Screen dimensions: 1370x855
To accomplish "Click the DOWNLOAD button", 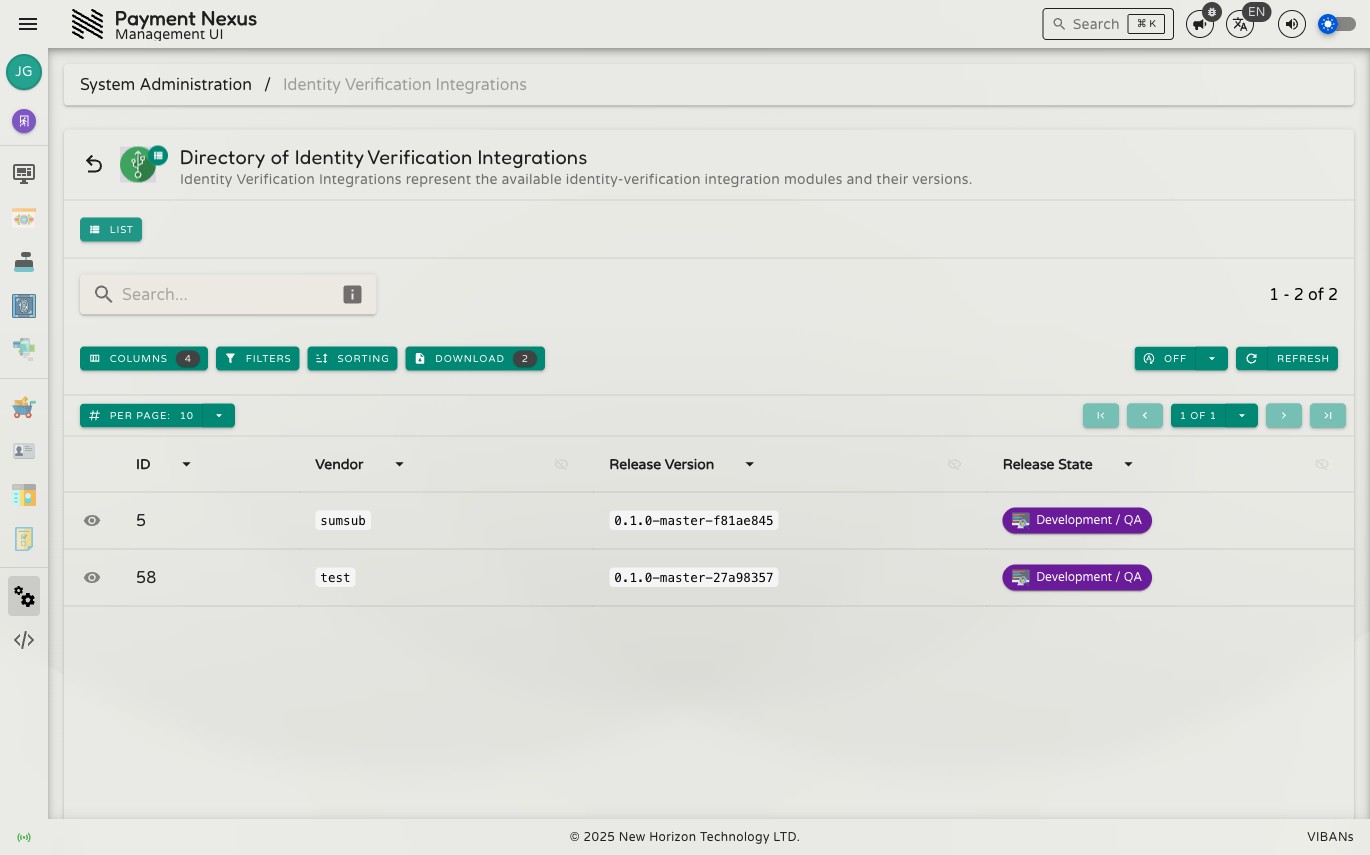I will click(x=475, y=358).
